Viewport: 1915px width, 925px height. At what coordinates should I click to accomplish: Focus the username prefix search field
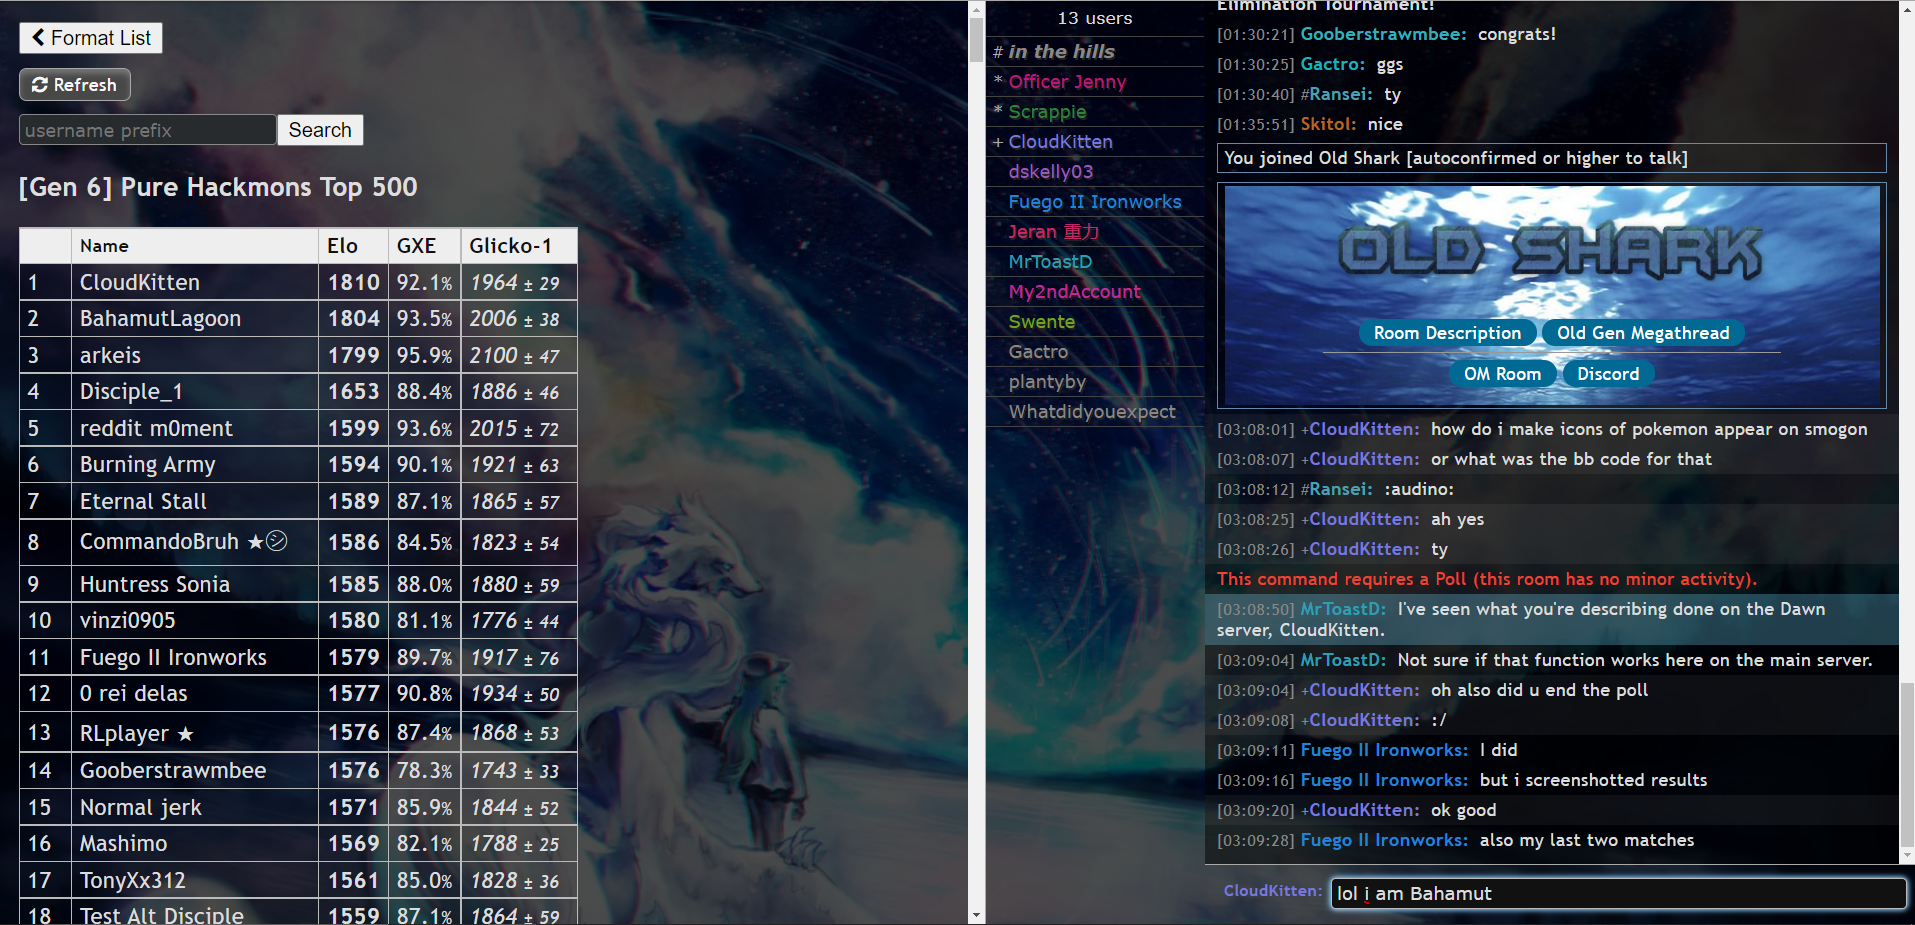click(x=147, y=130)
